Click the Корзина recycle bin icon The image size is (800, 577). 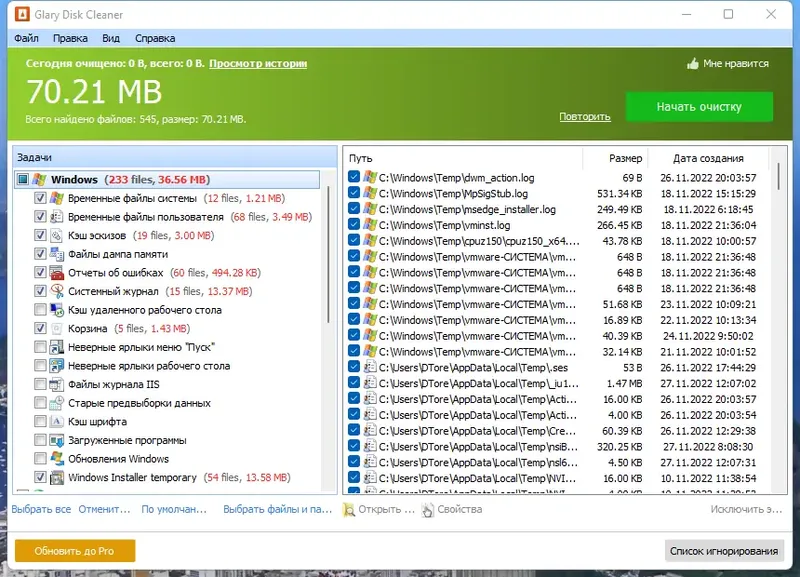[x=57, y=329]
